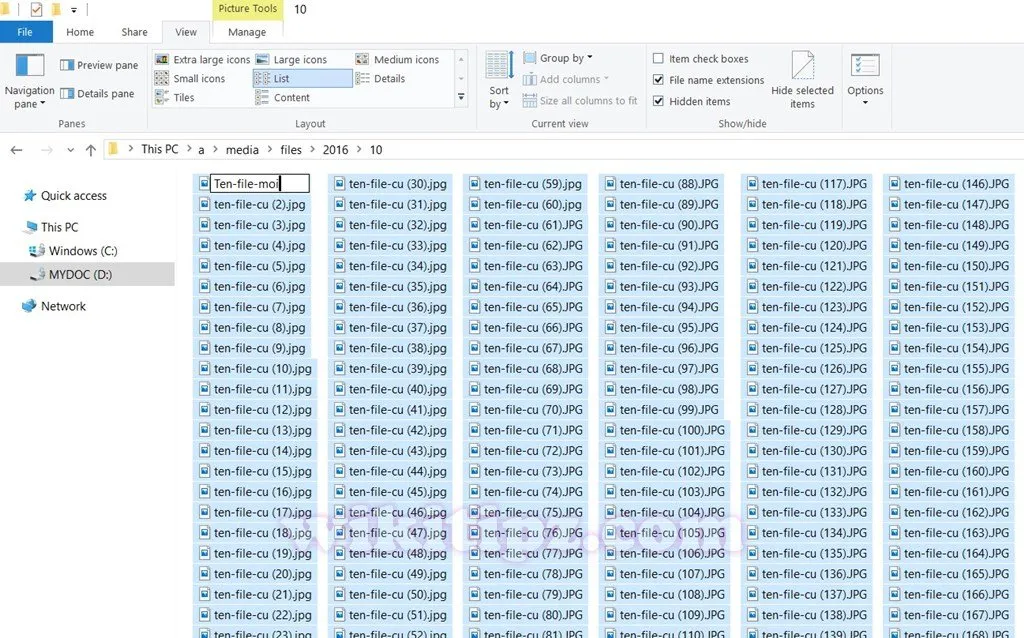
Task: Open Add columns dropdown
Action: pos(566,79)
